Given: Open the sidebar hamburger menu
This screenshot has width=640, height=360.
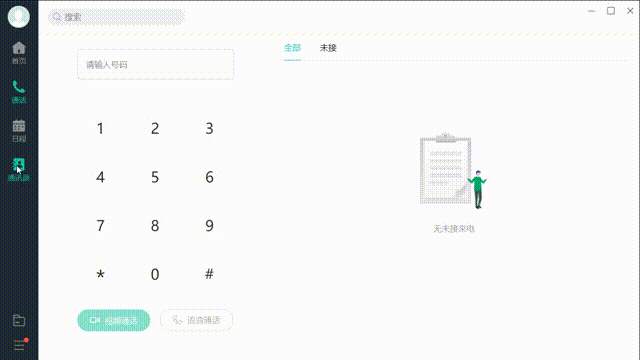Looking at the screenshot, I should tap(19, 345).
